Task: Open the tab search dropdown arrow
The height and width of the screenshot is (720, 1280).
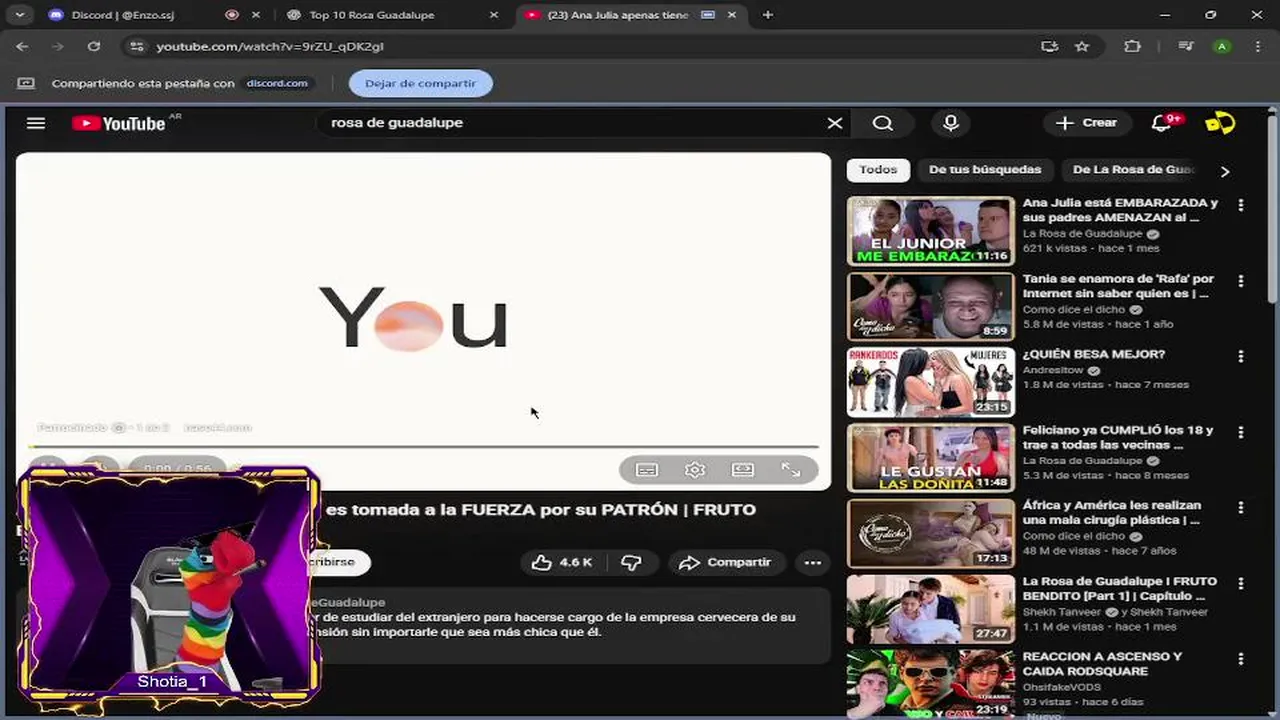Action: tap(19, 15)
